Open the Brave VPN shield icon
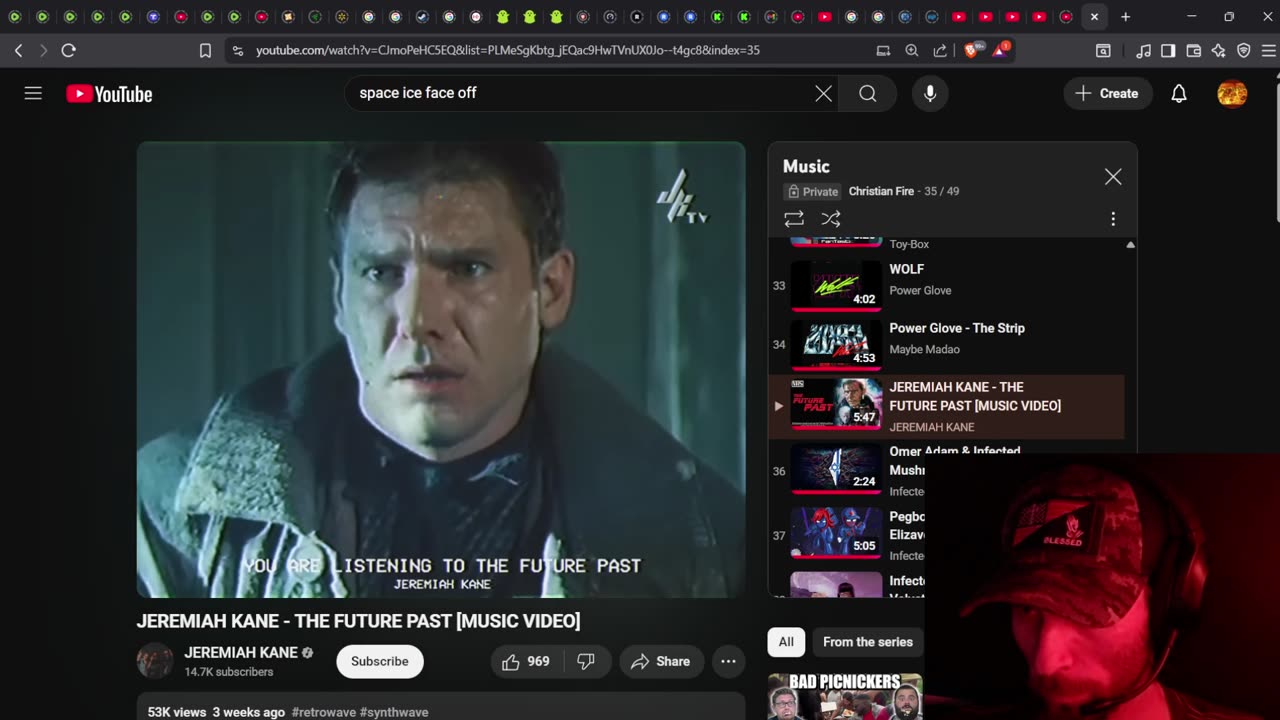This screenshot has height=720, width=1280. click(1244, 50)
